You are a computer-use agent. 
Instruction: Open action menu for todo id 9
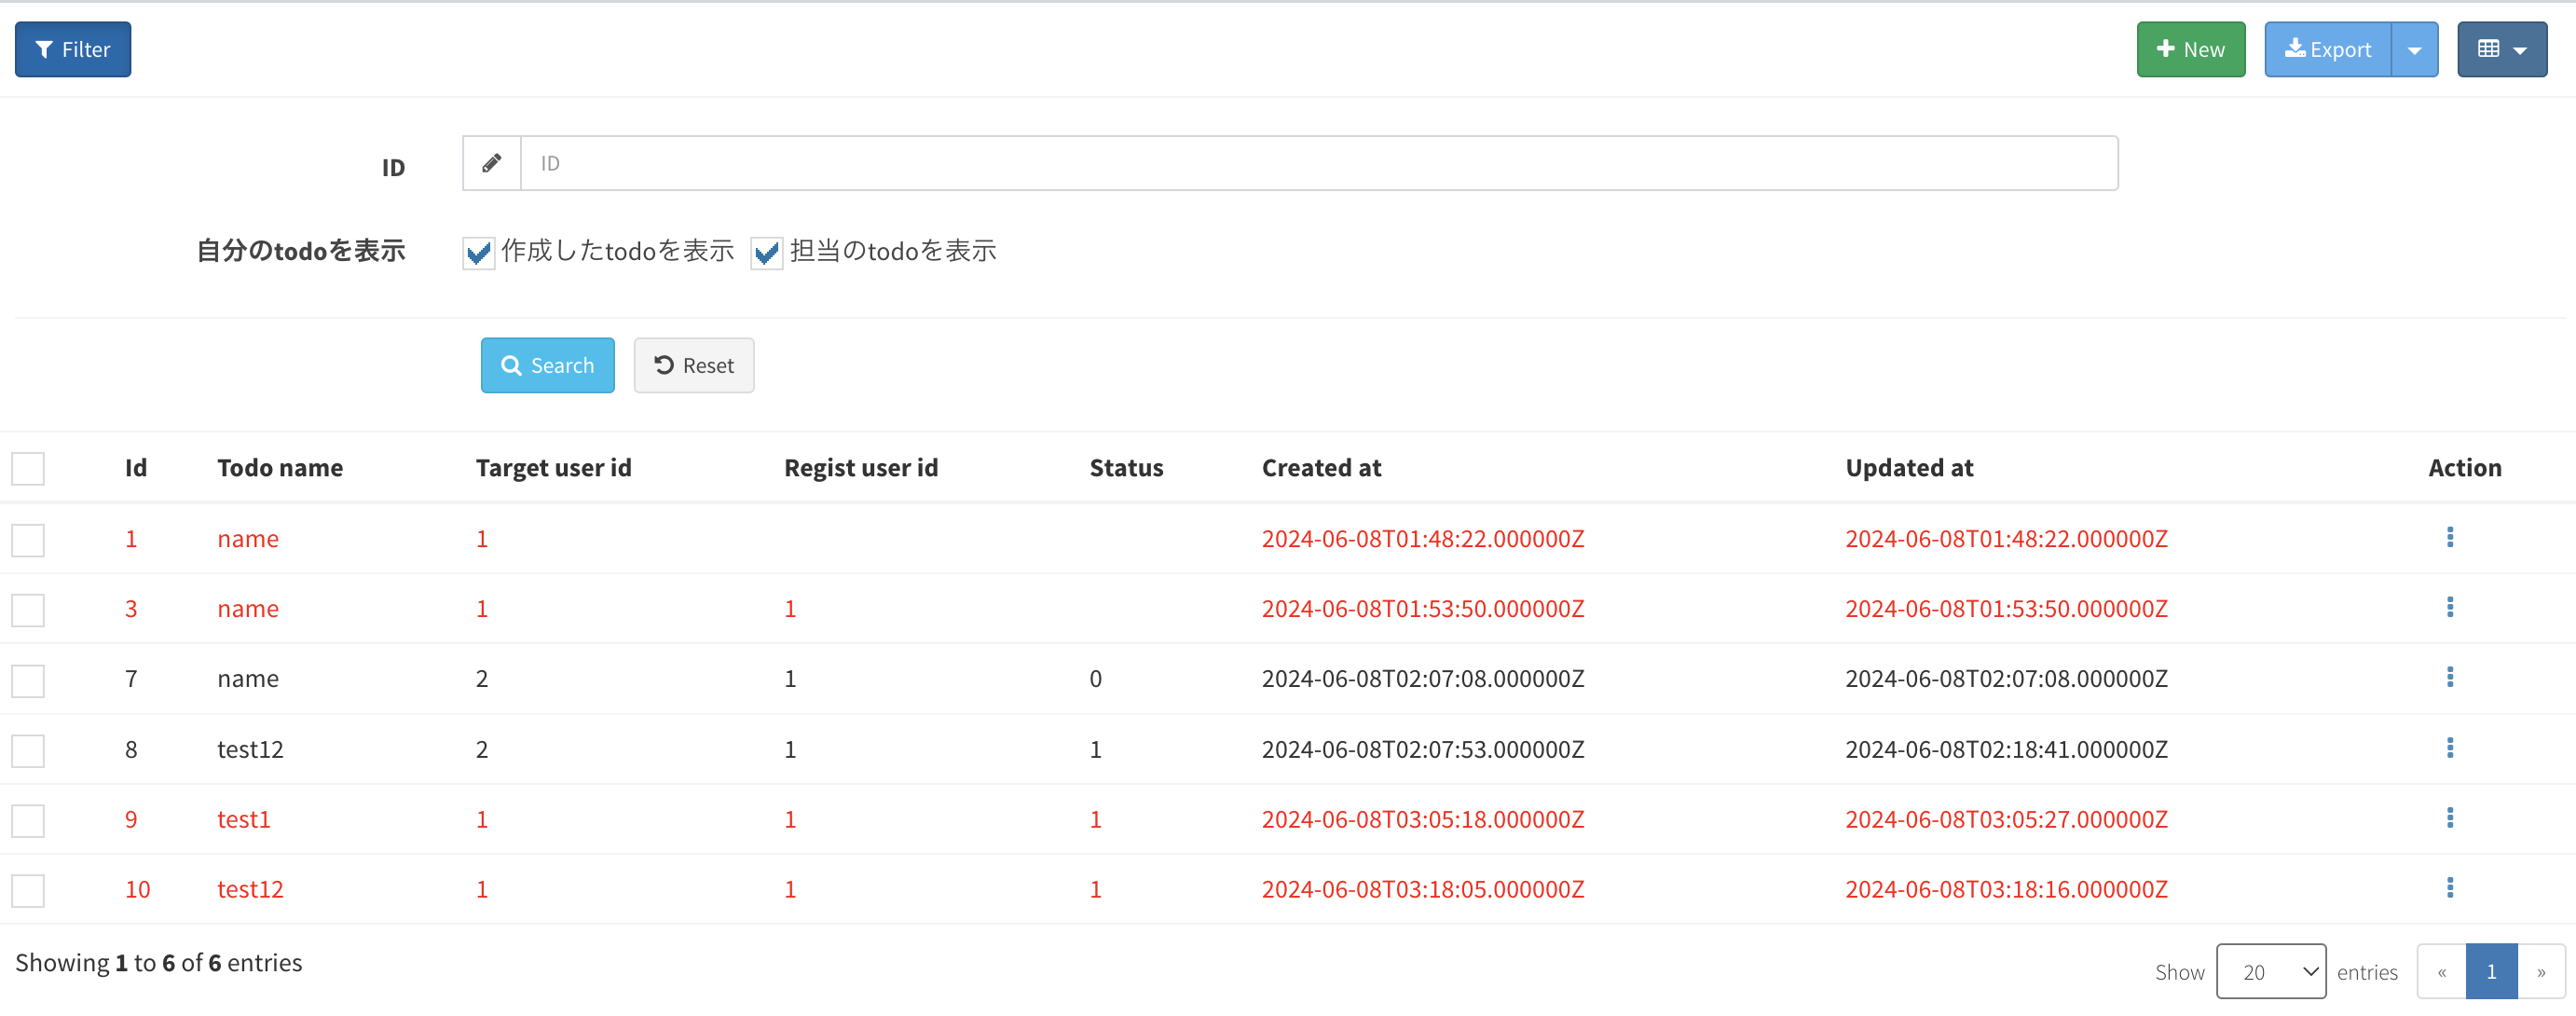click(x=2449, y=818)
